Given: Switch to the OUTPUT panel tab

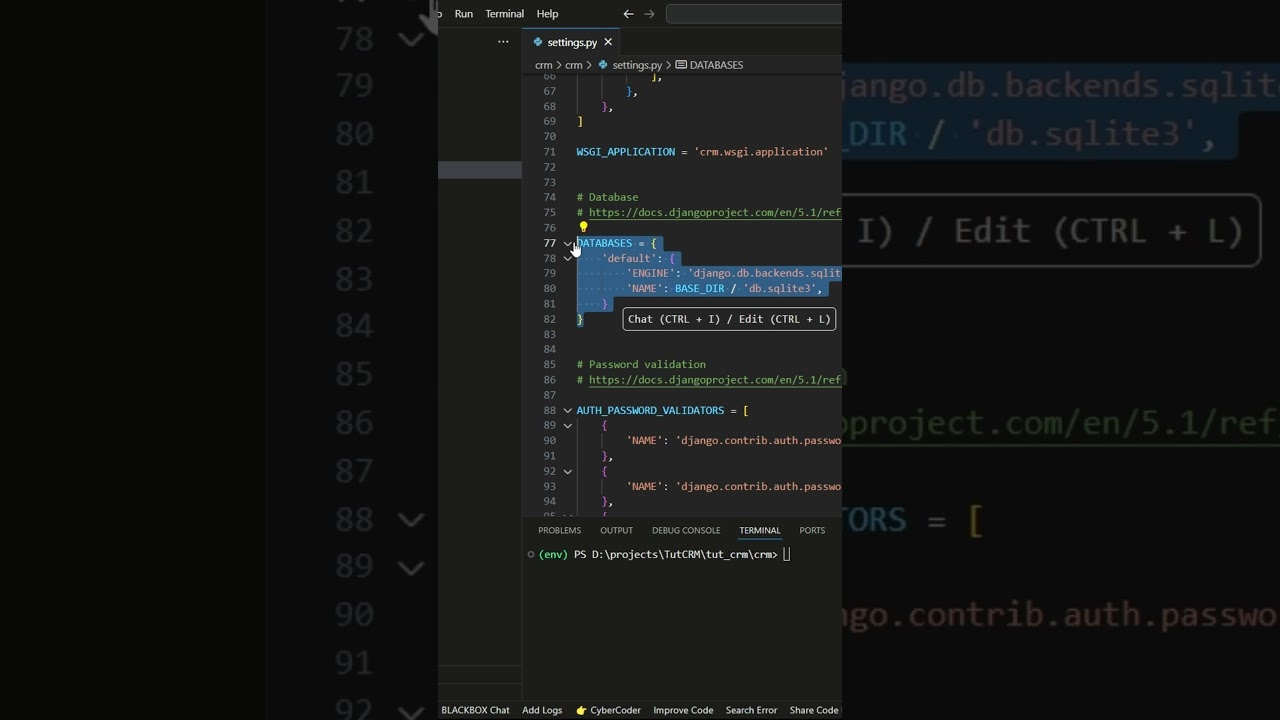Looking at the screenshot, I should 616,531.
